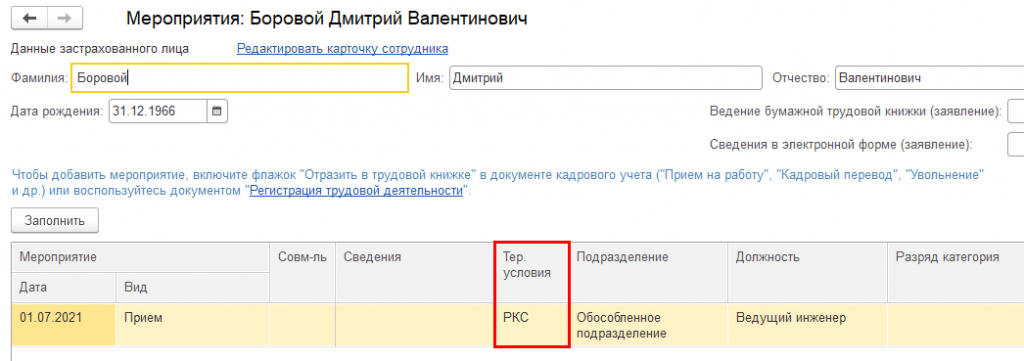Select the Обособленное подразделение cell
Screen dimensions: 1024x361
coord(648,324)
